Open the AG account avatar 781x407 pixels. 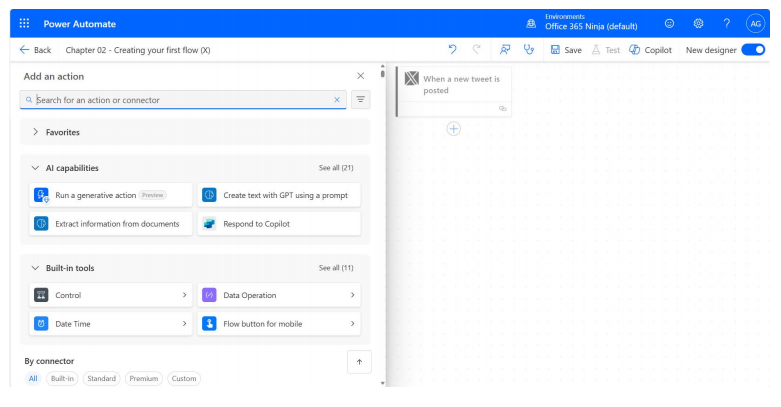(x=756, y=23)
